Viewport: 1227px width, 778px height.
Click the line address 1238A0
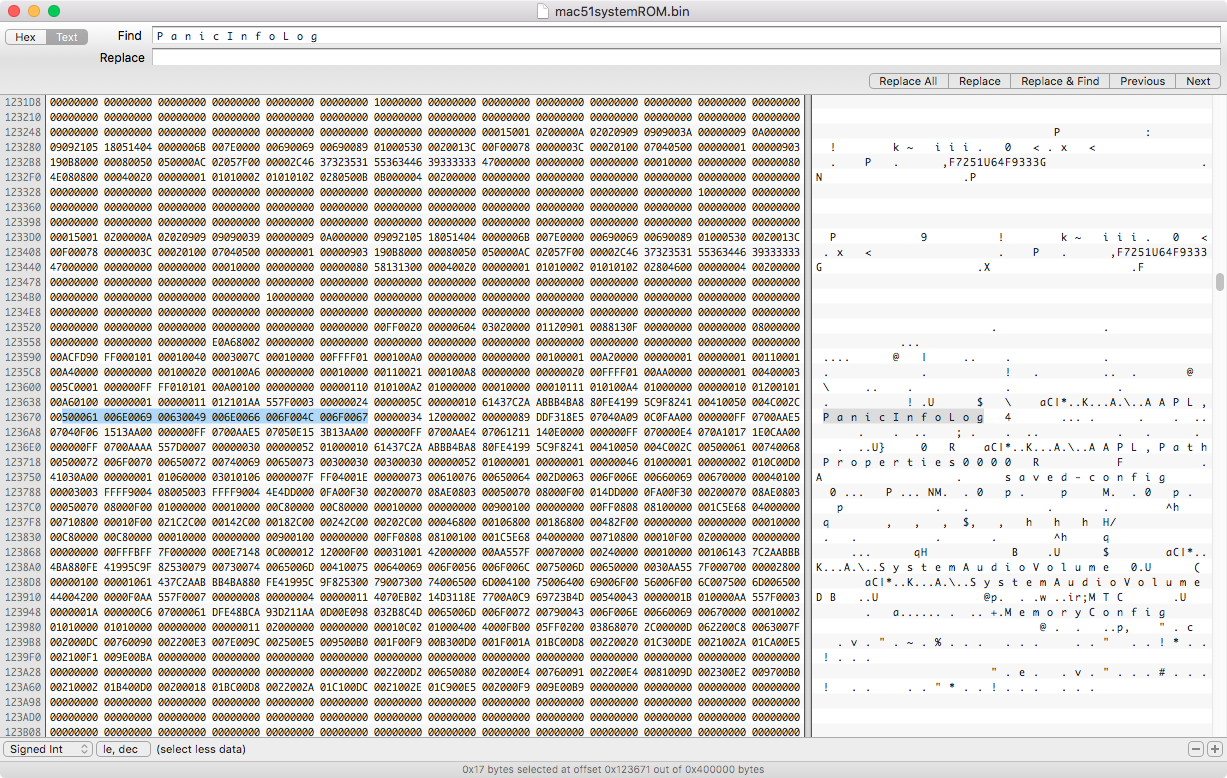coord(23,567)
